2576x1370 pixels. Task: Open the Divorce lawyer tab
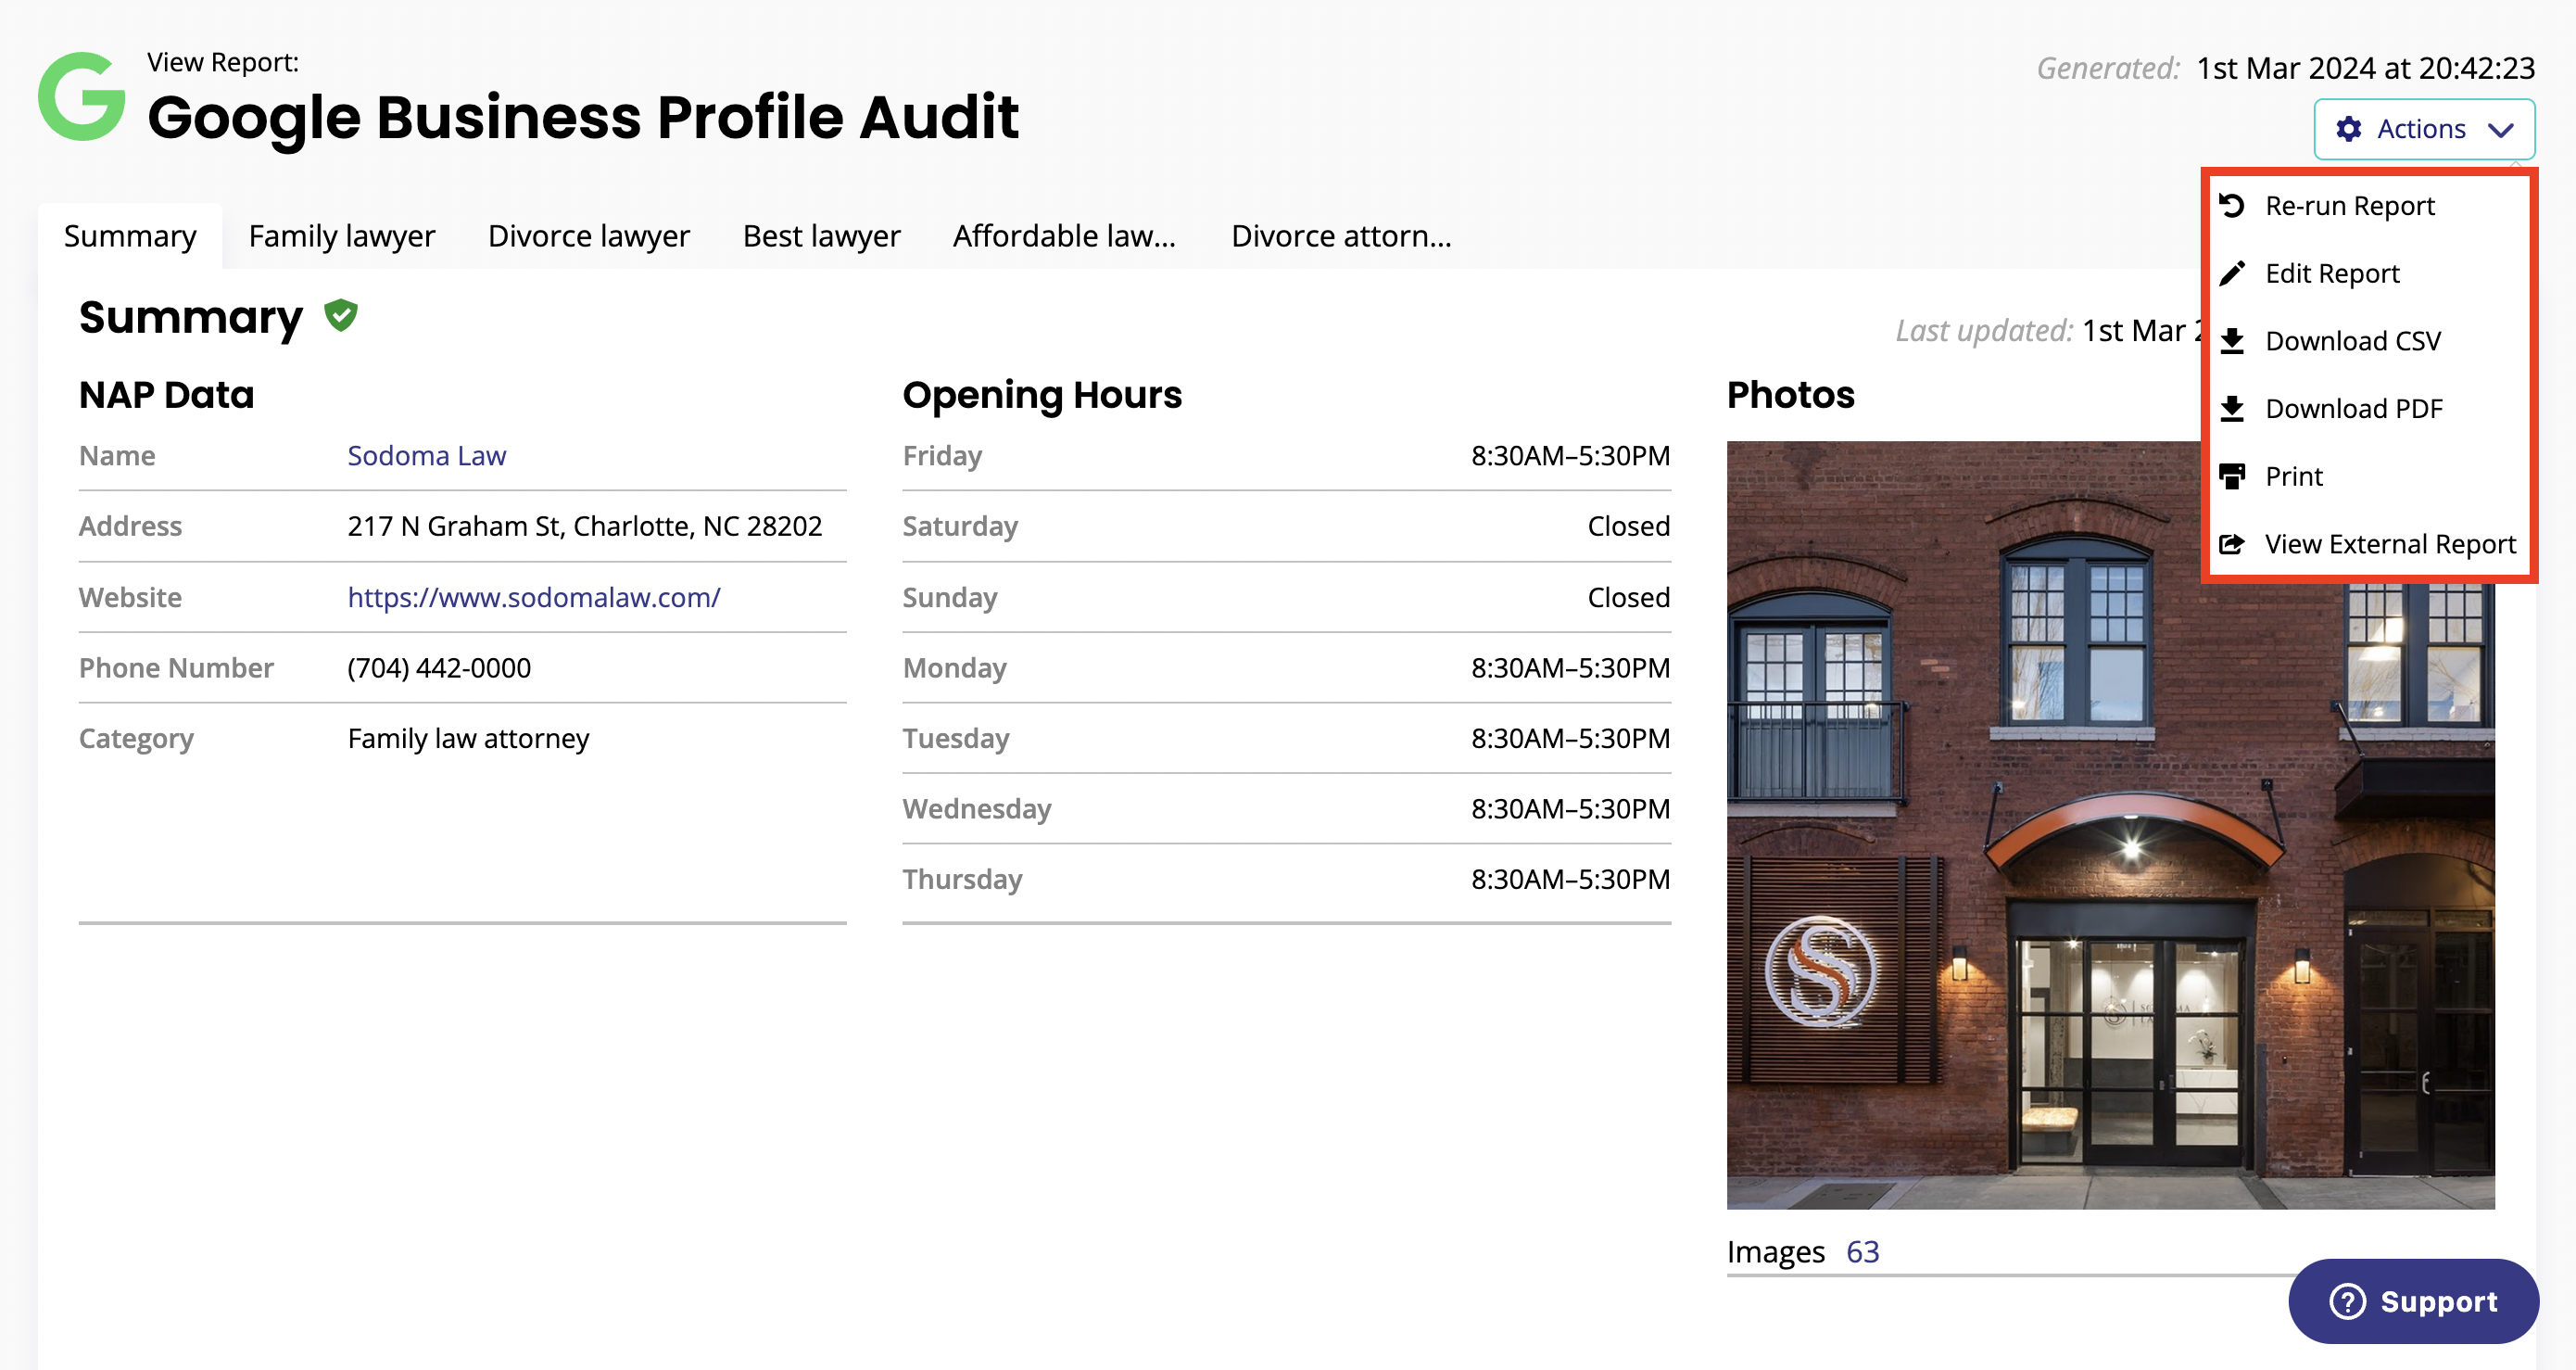[589, 236]
